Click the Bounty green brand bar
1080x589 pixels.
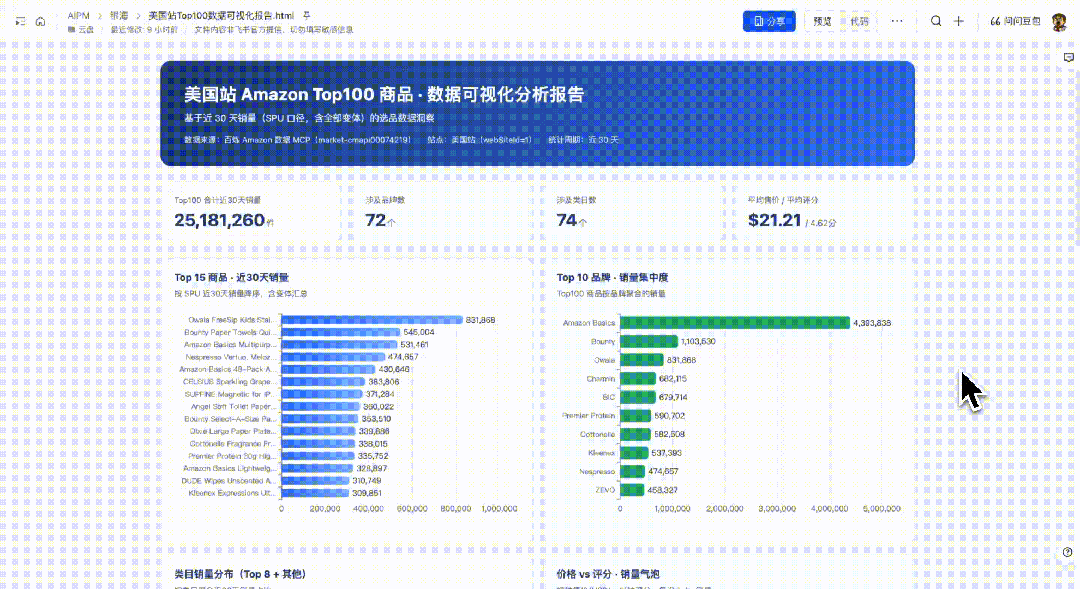649,341
